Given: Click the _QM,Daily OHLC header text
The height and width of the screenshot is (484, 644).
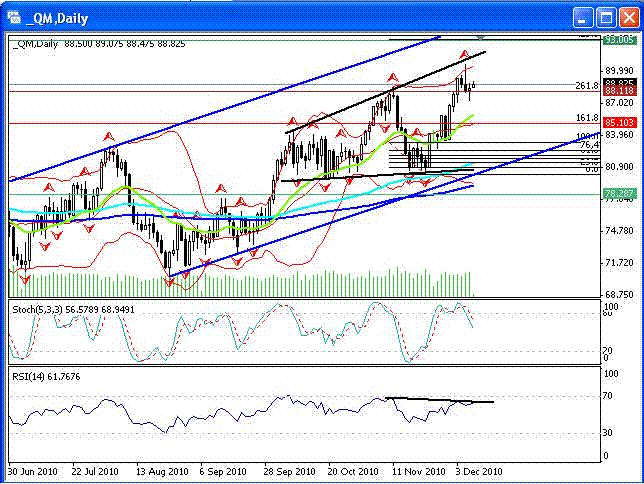Looking at the screenshot, I should (x=99, y=44).
